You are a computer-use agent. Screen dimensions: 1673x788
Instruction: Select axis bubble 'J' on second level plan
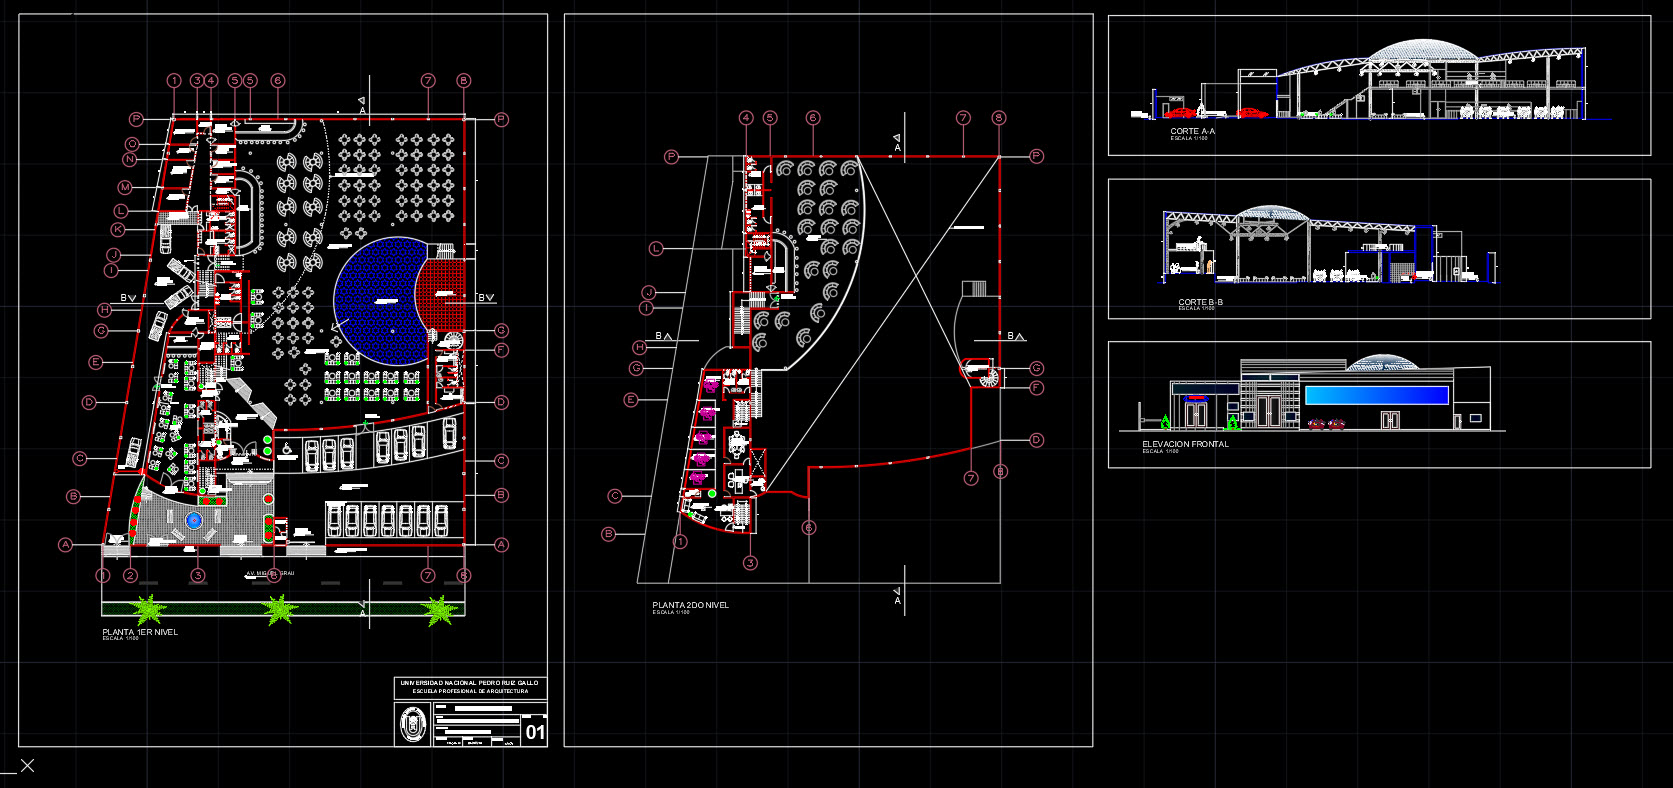click(648, 293)
